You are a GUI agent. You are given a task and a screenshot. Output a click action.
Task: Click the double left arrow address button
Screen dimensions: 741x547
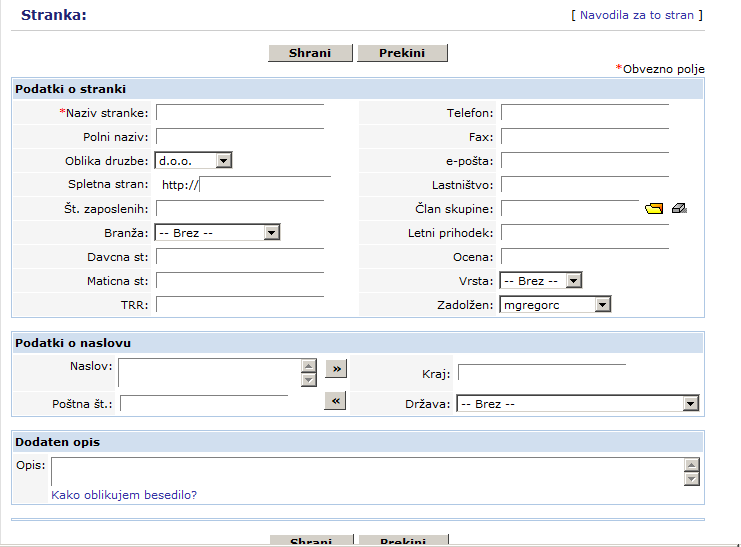[336, 401]
